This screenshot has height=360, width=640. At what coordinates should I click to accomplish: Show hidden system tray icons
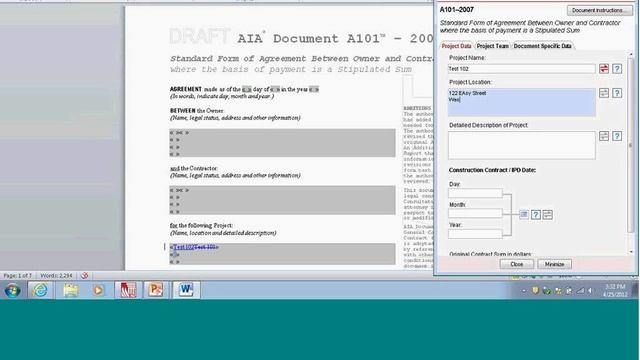point(524,291)
